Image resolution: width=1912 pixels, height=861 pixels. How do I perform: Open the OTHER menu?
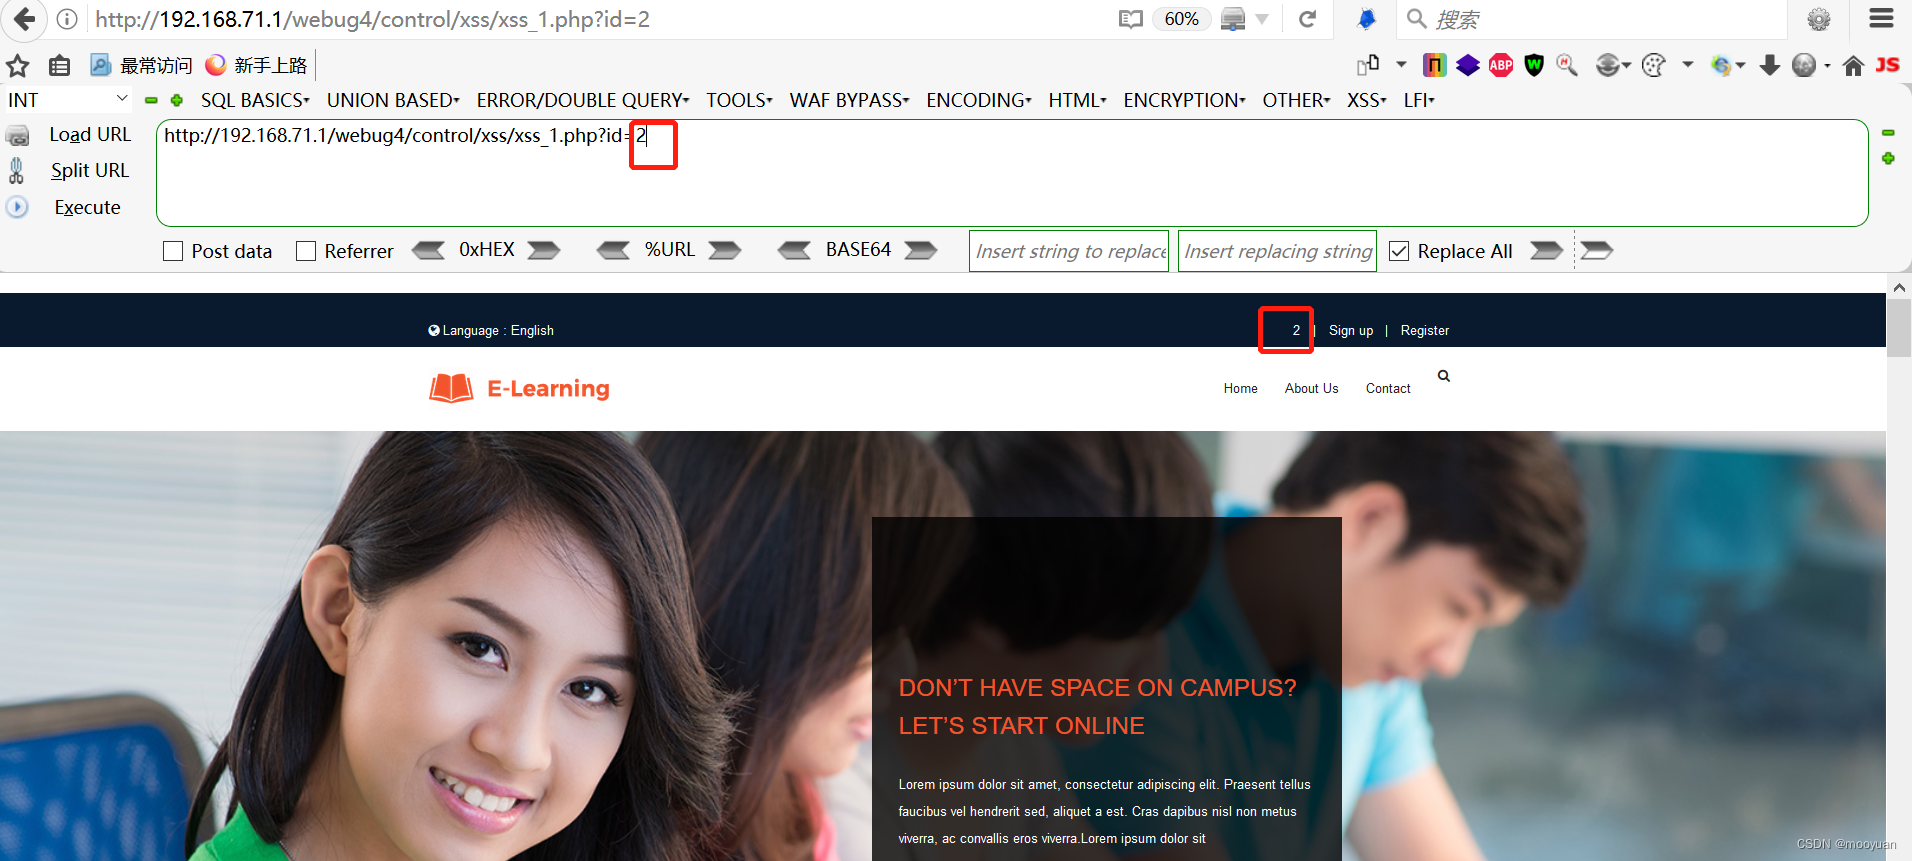point(1296,100)
